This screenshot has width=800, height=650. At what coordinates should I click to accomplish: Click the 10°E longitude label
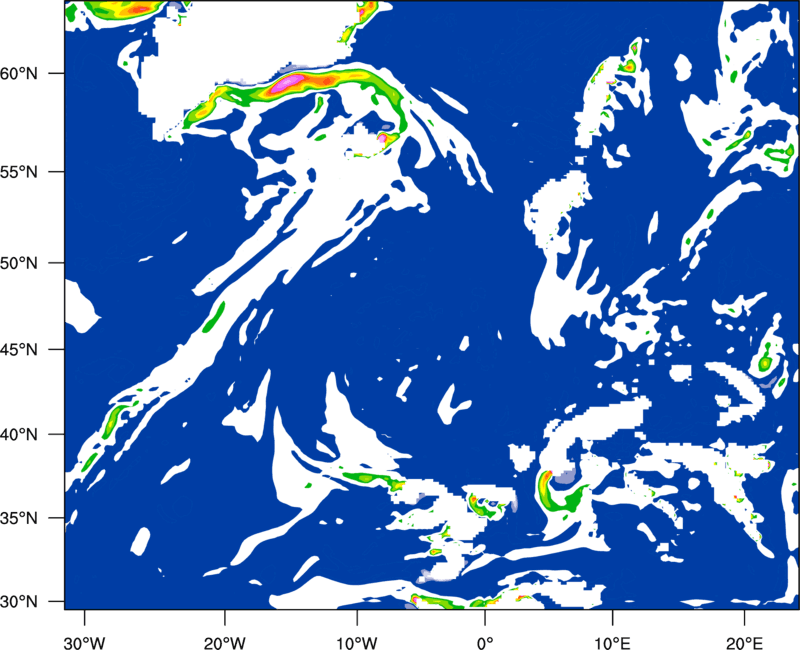[x=612, y=643]
